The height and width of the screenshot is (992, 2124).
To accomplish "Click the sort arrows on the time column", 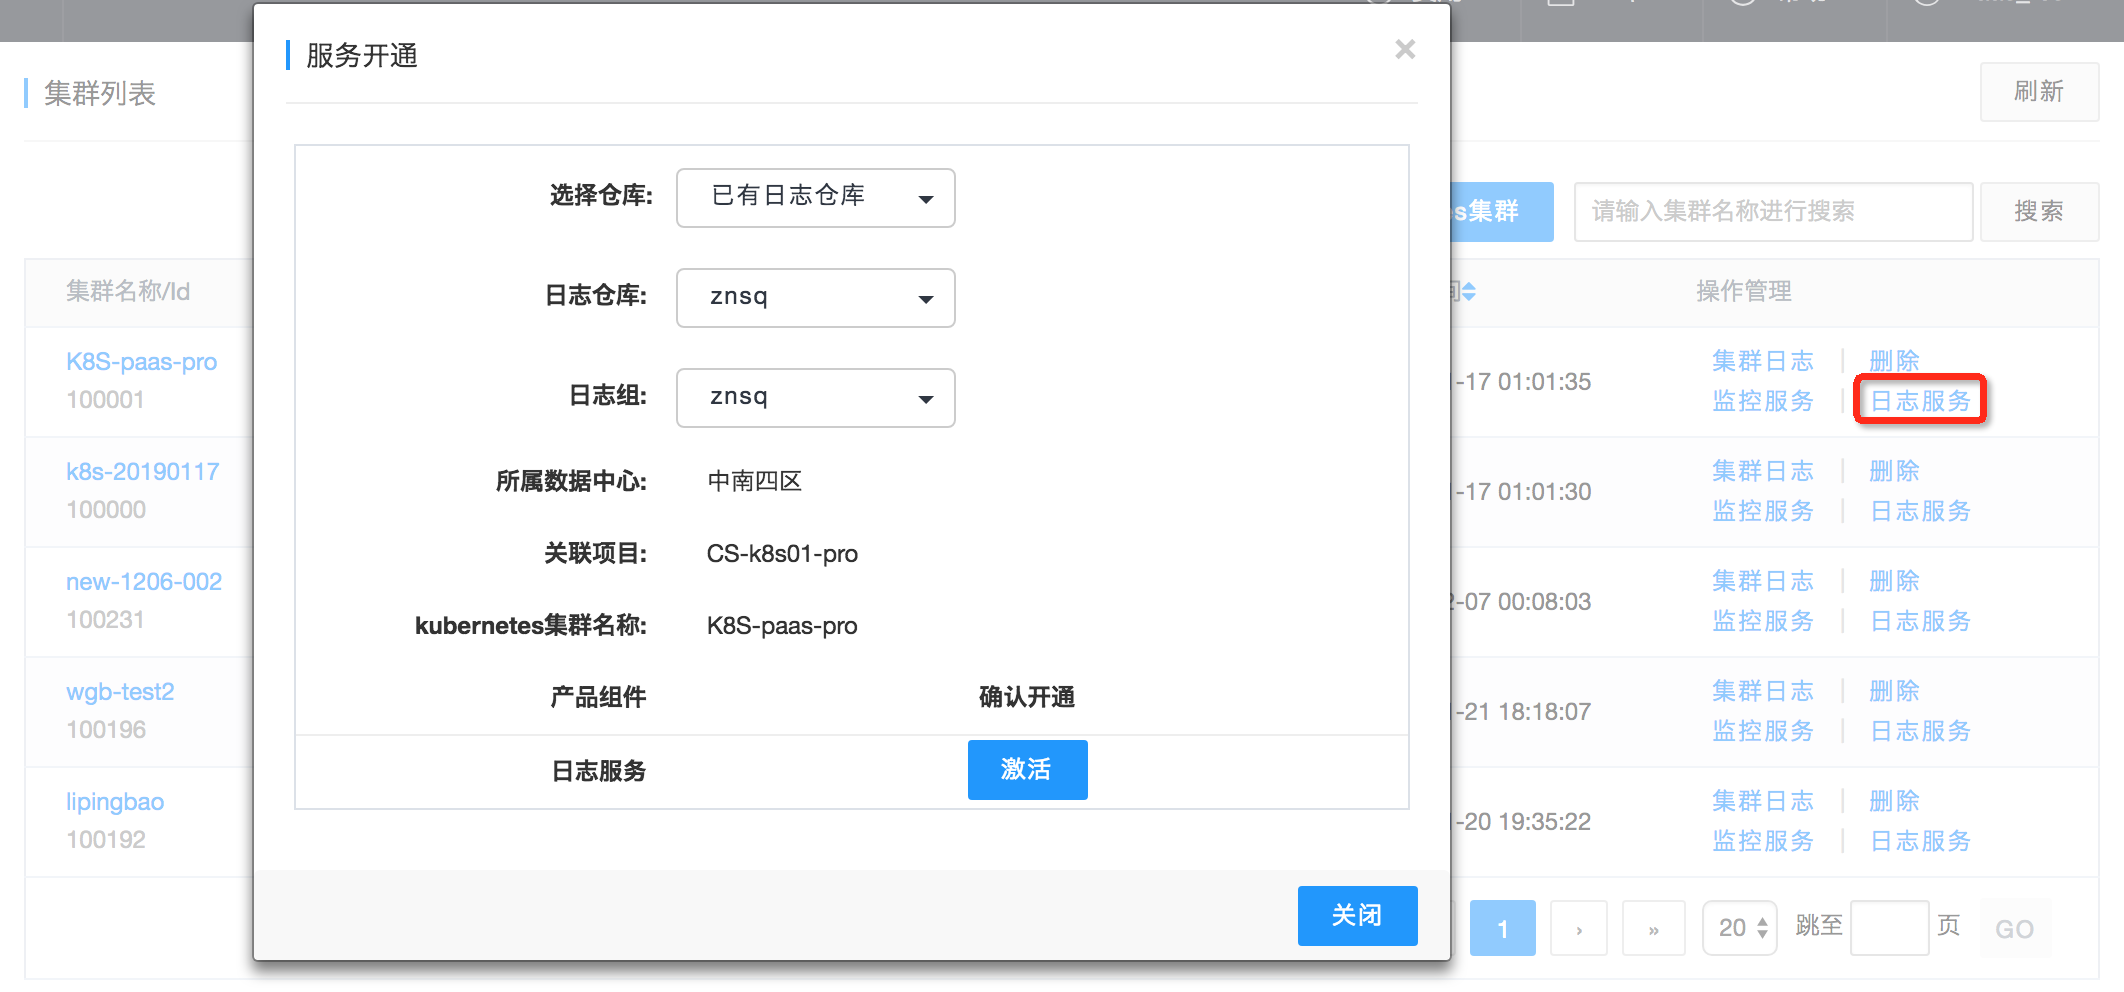I will tap(1466, 291).
